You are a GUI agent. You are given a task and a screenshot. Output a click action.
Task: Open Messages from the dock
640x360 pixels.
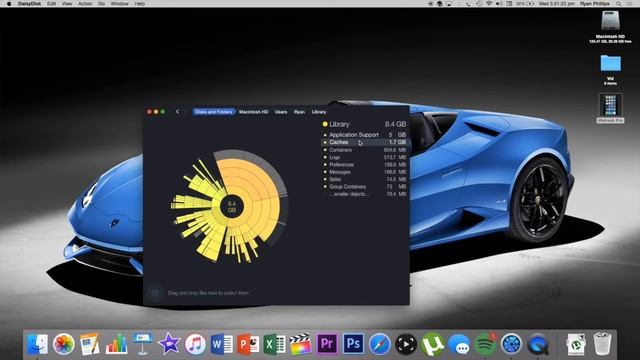tap(459, 344)
